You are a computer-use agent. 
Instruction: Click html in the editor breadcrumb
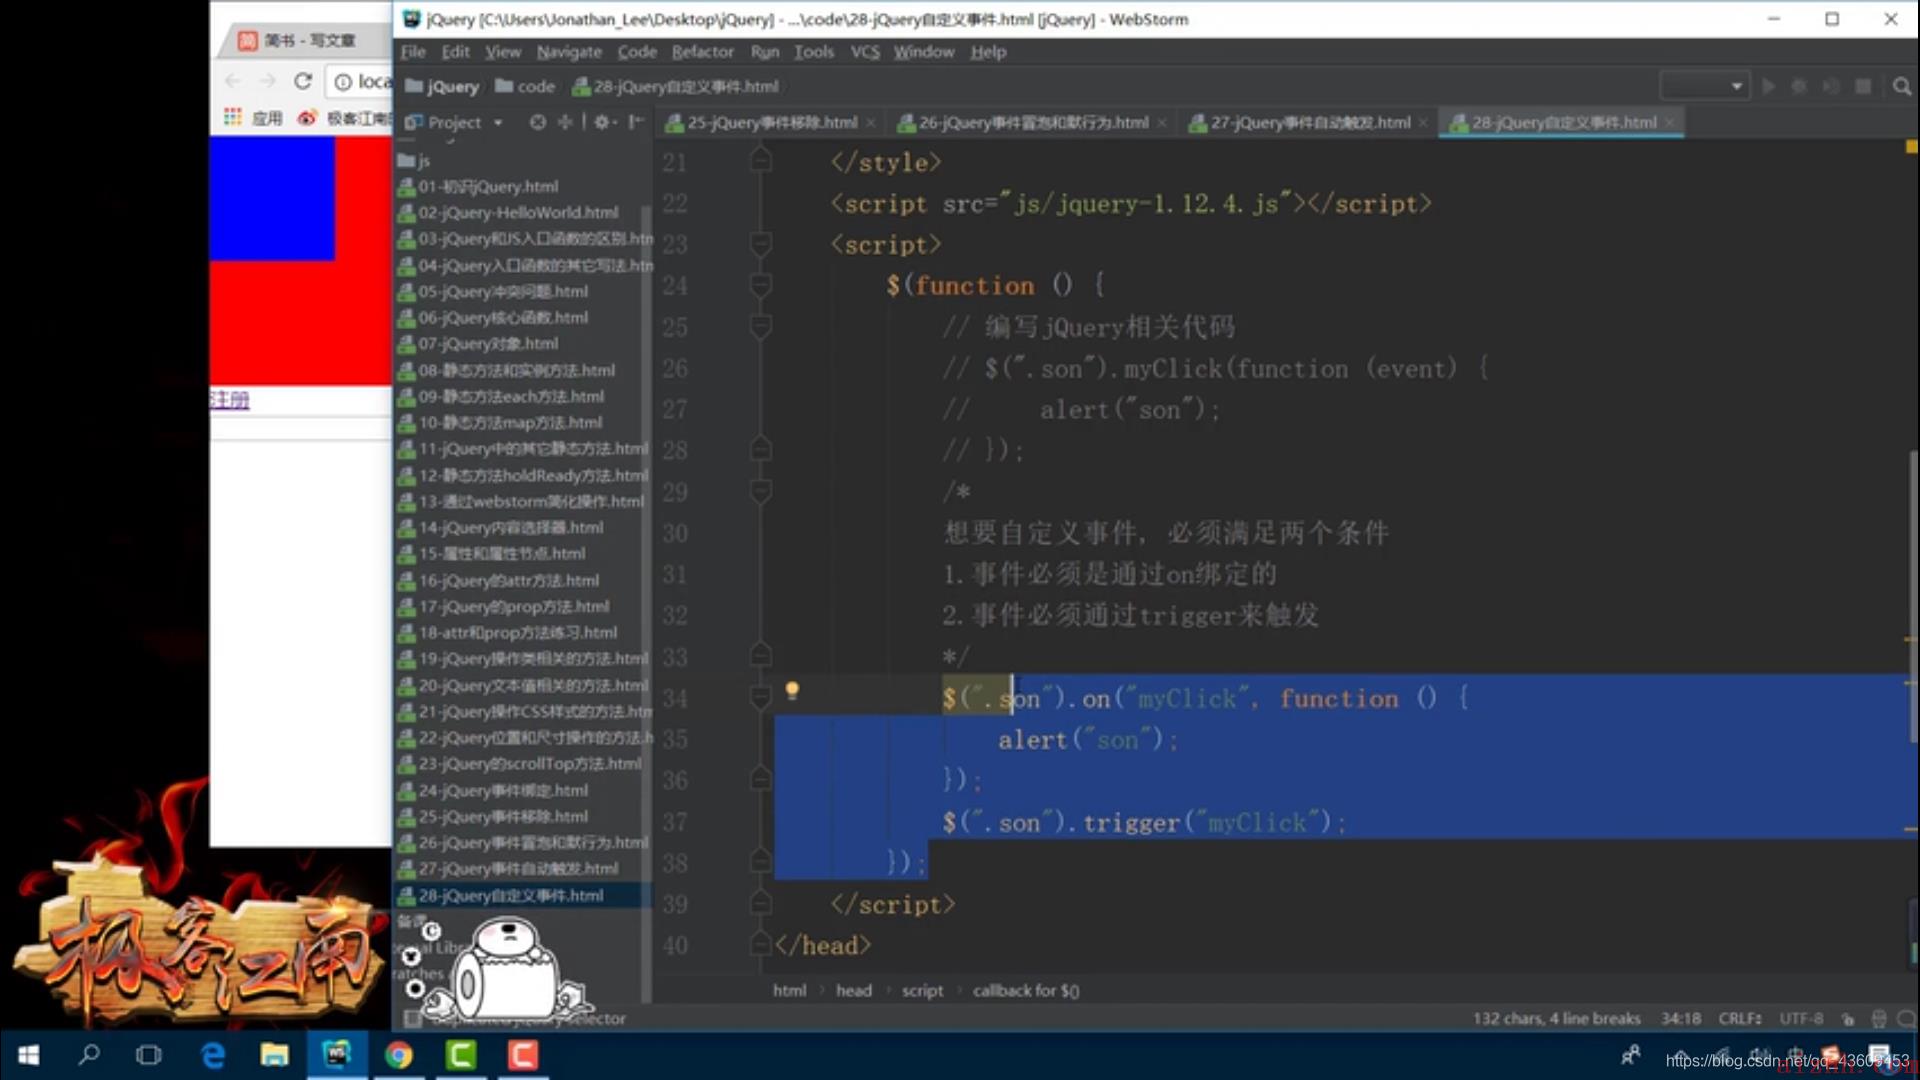(789, 991)
